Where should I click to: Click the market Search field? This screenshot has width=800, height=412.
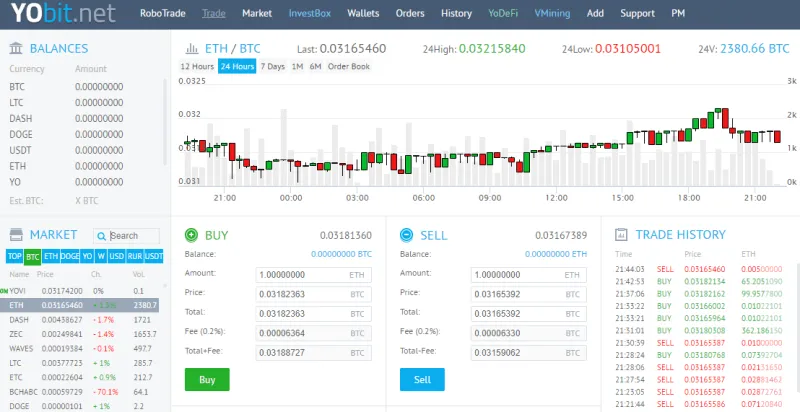[x=127, y=236]
